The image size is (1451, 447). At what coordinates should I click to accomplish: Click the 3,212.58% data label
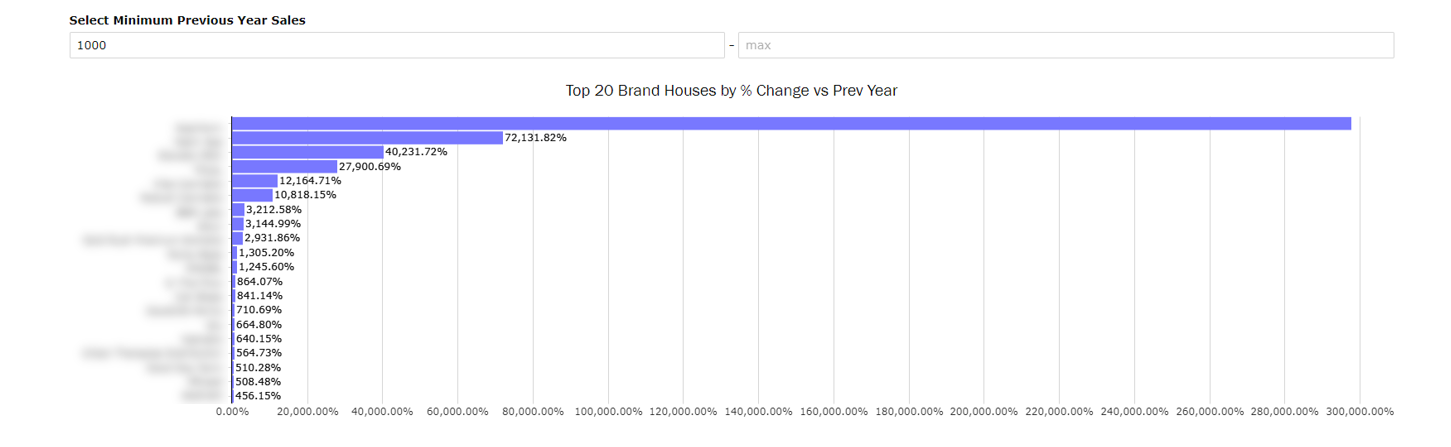click(x=273, y=210)
